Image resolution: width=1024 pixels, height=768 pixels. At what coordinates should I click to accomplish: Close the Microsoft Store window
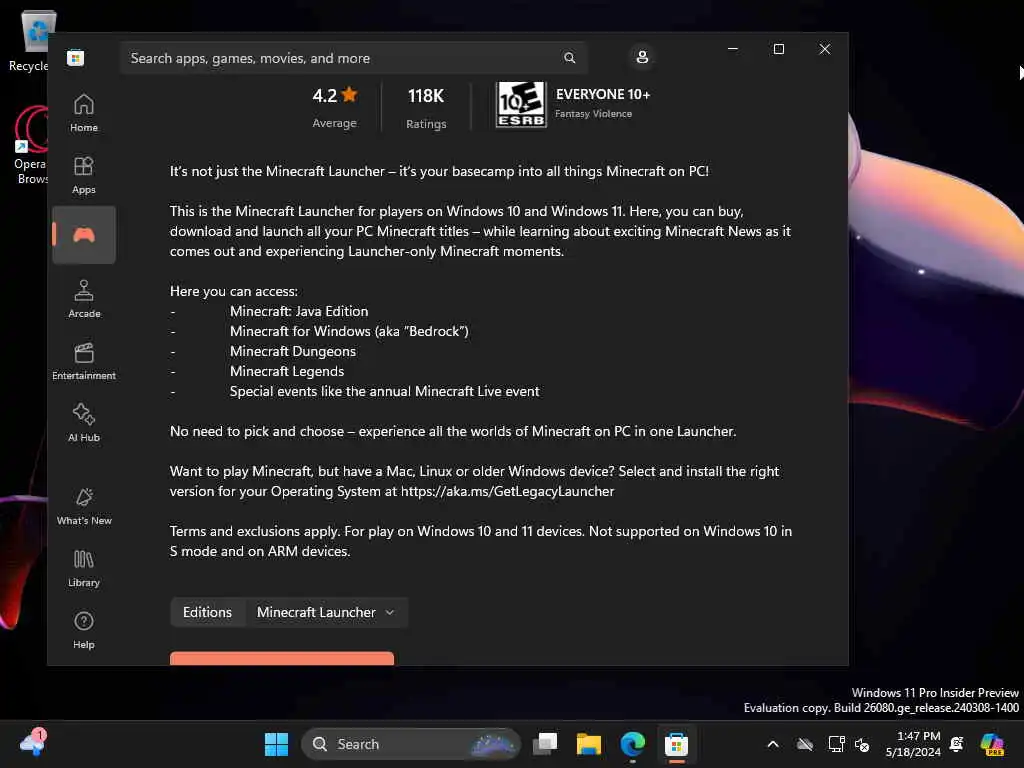coord(825,49)
